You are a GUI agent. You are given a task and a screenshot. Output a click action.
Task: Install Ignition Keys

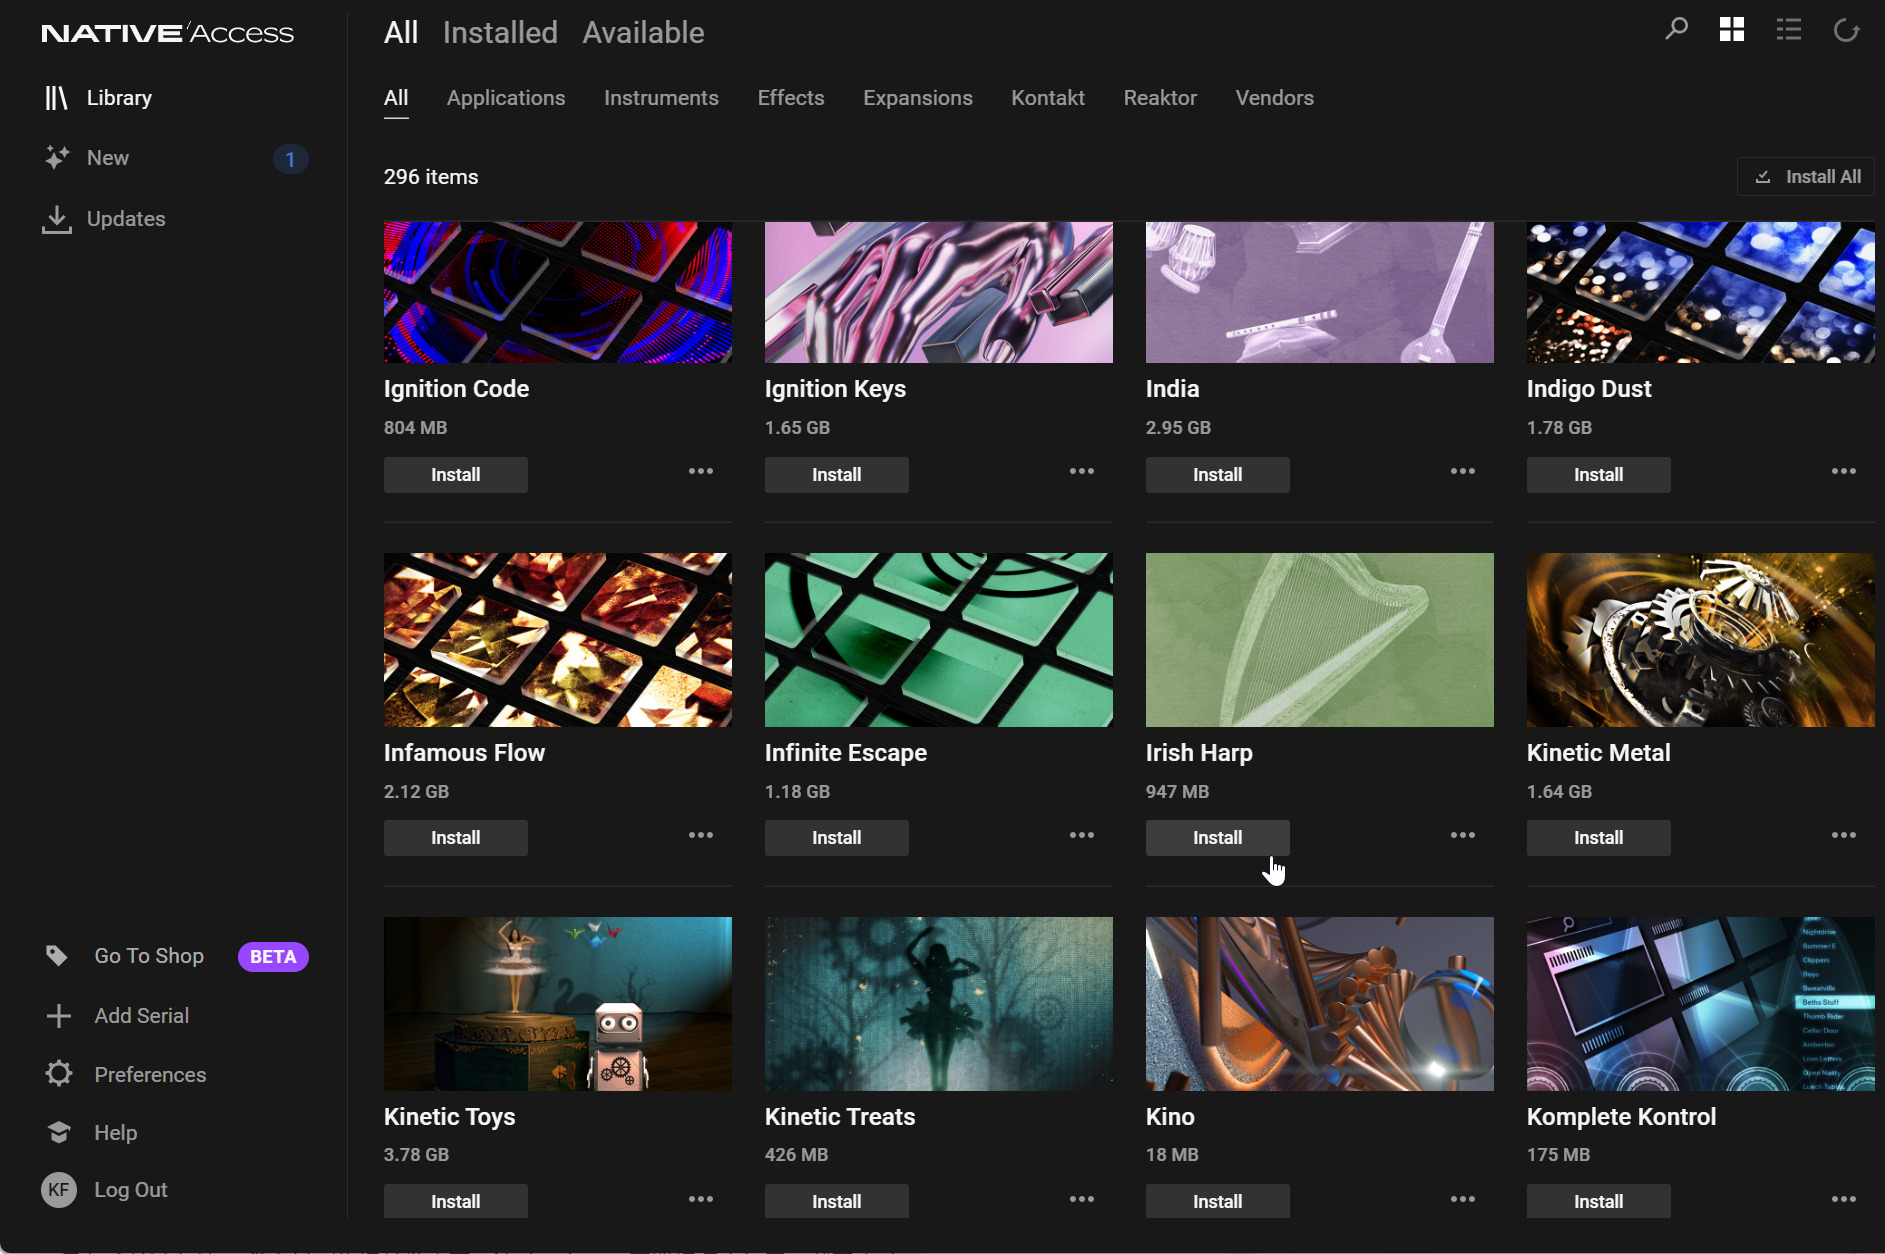pyautogui.click(x=837, y=475)
